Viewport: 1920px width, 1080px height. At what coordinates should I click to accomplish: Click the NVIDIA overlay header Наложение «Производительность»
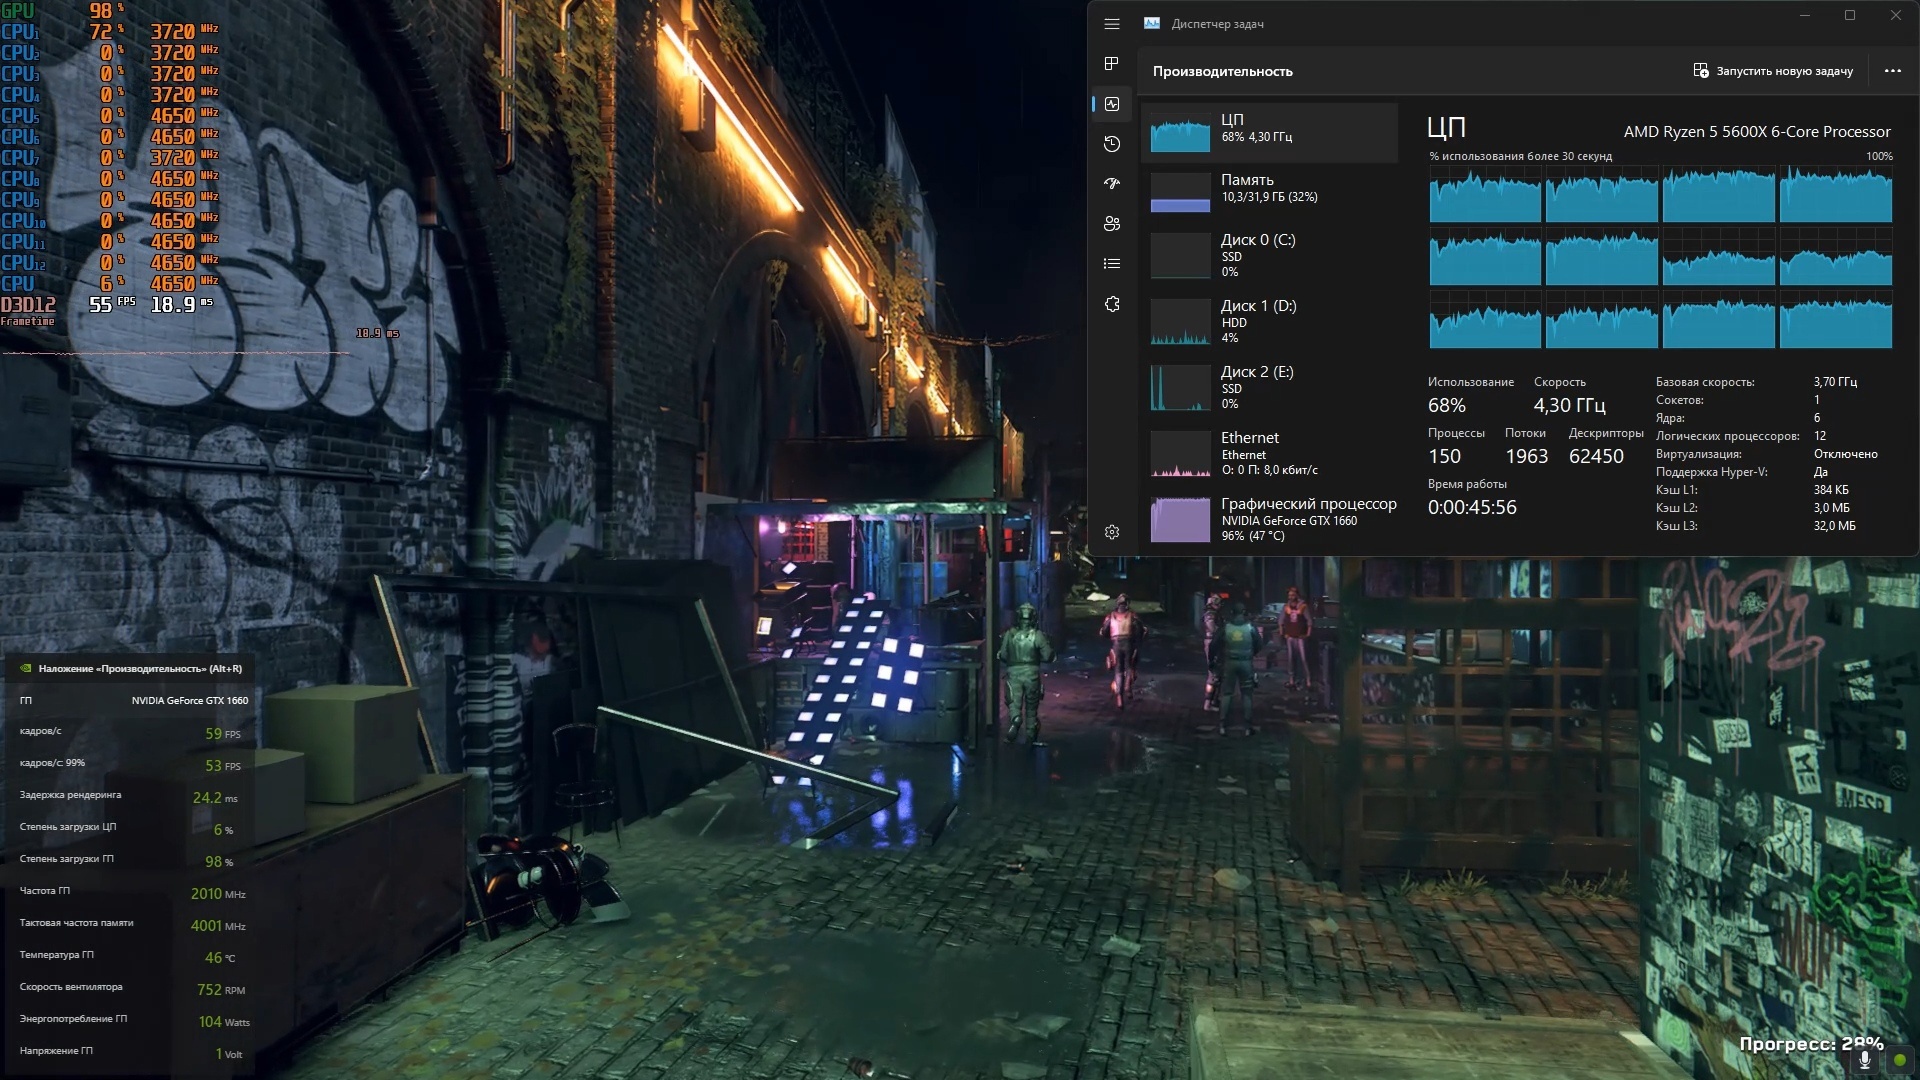pyautogui.click(x=140, y=669)
